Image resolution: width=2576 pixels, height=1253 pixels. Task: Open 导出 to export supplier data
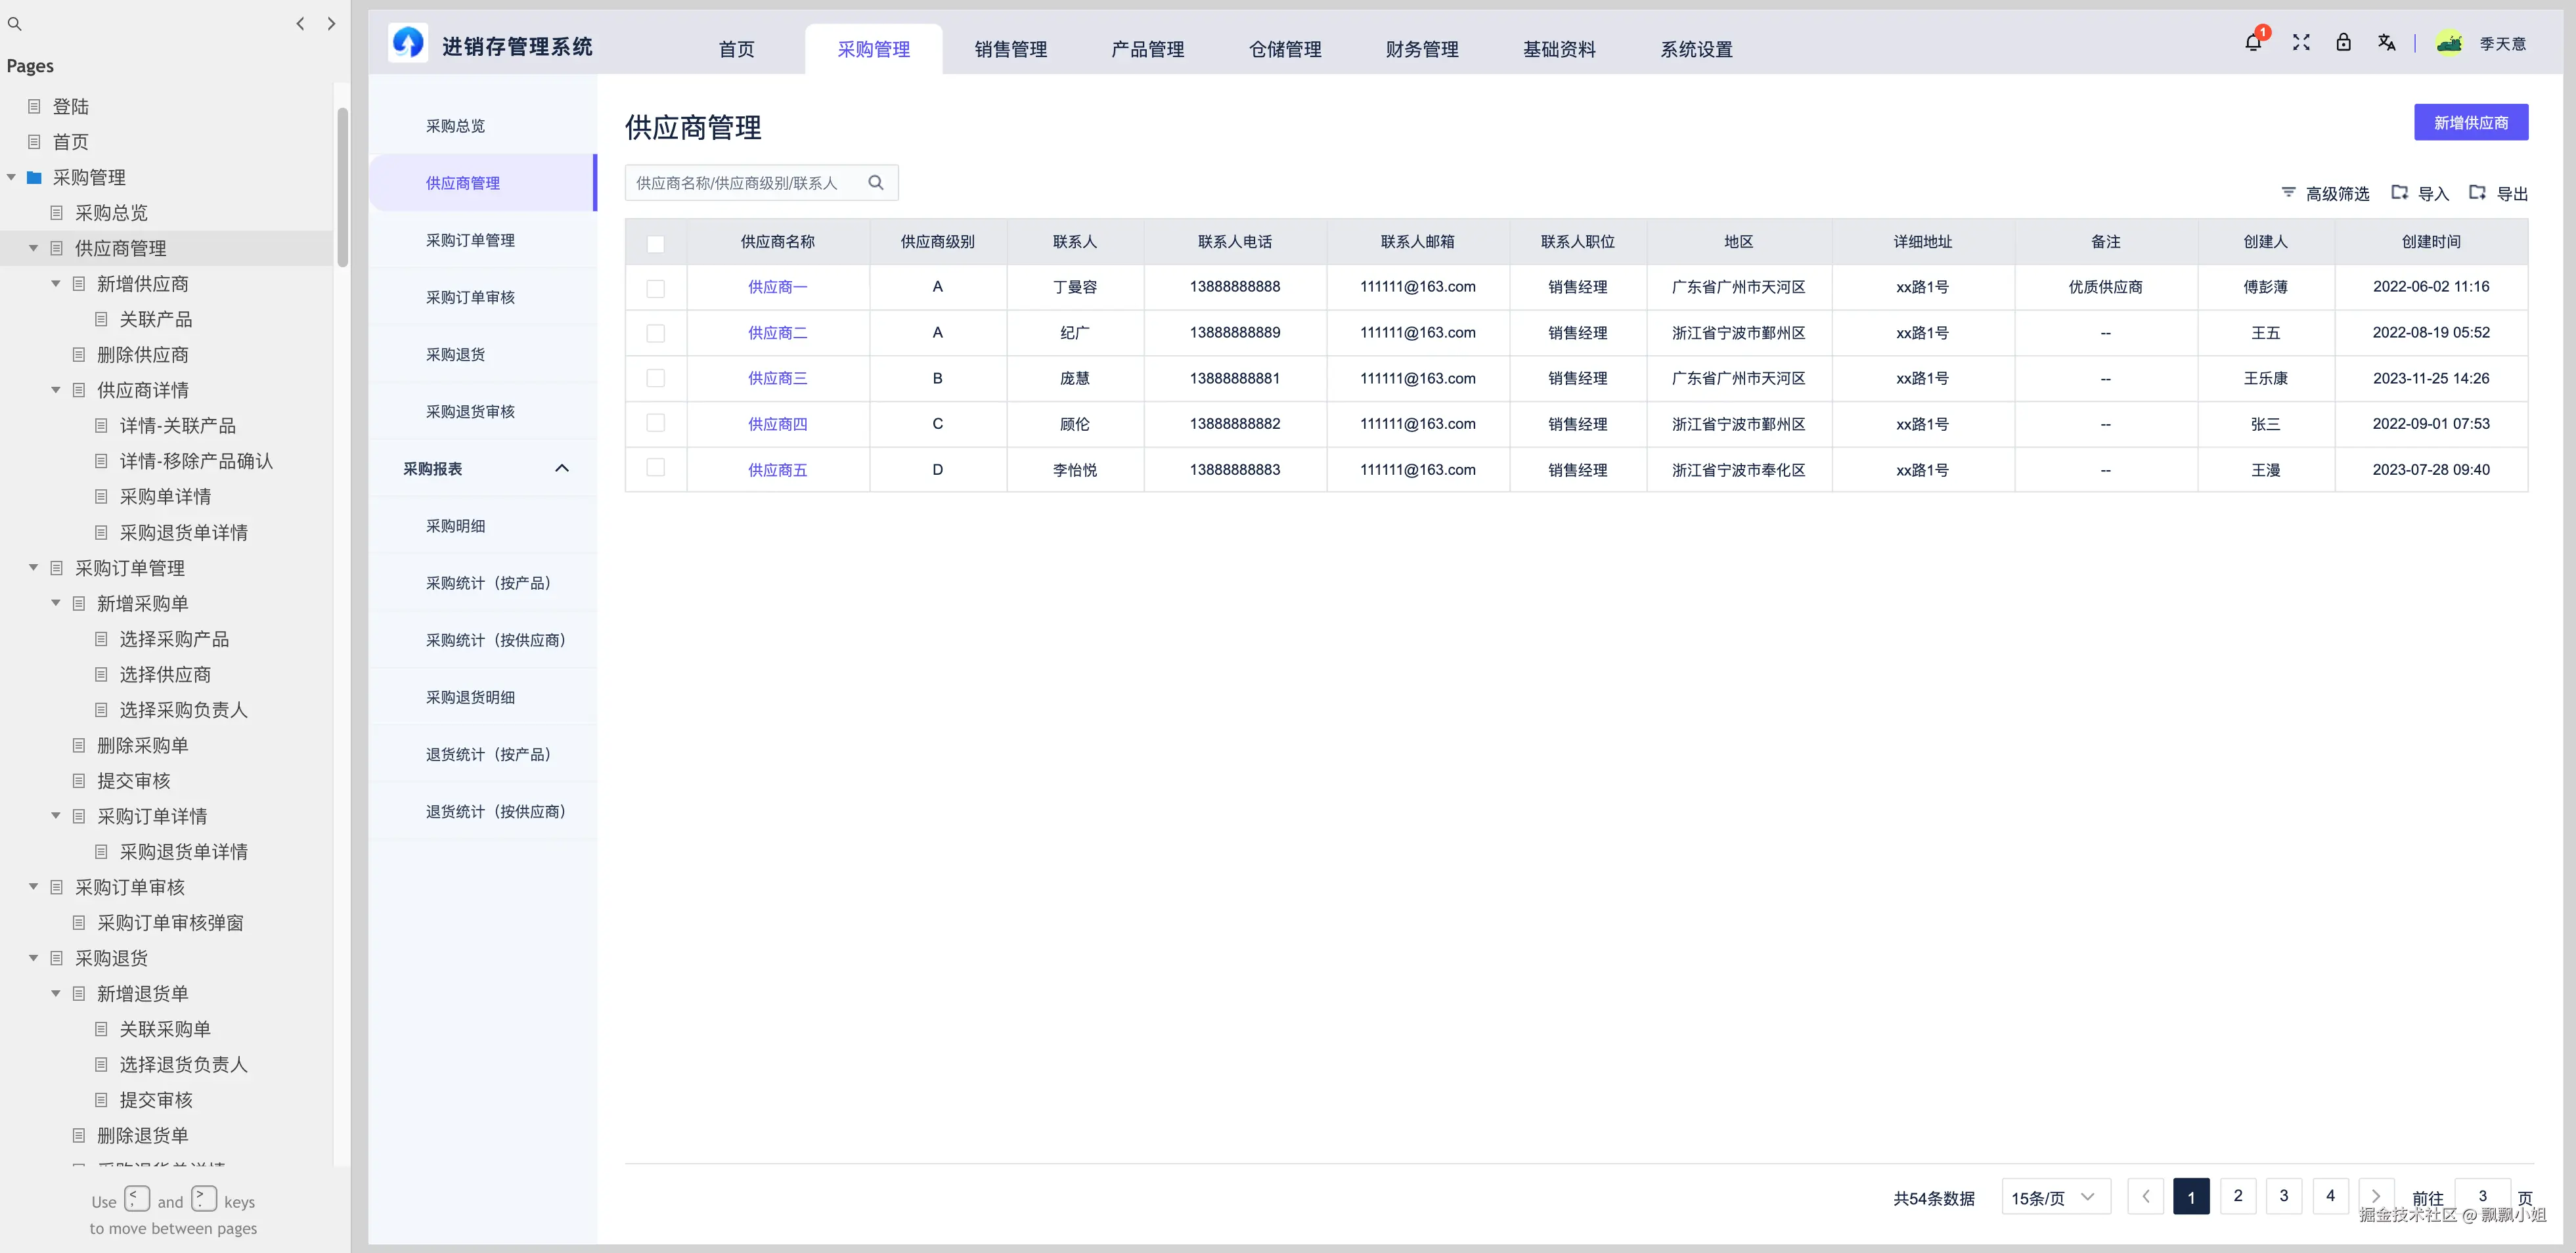pyautogui.click(x=2498, y=192)
